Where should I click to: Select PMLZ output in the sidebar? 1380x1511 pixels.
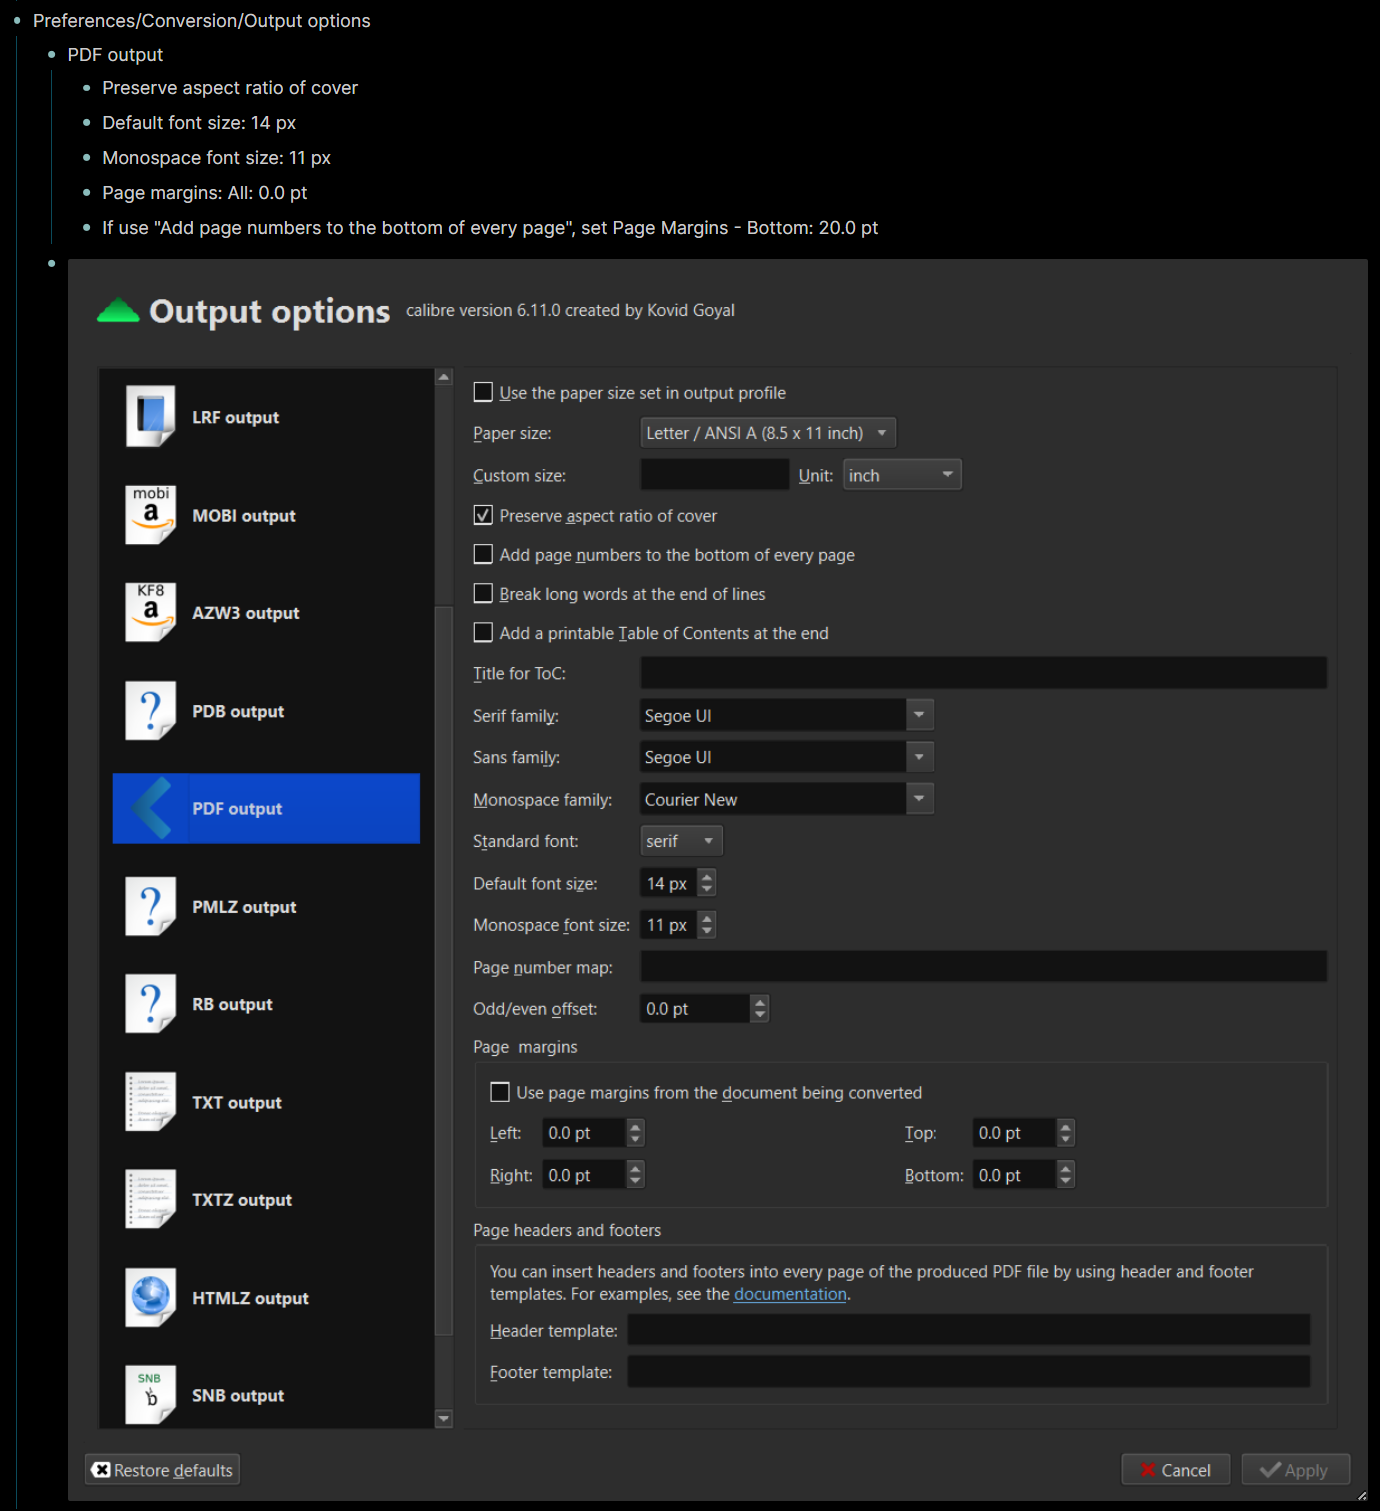(x=244, y=907)
